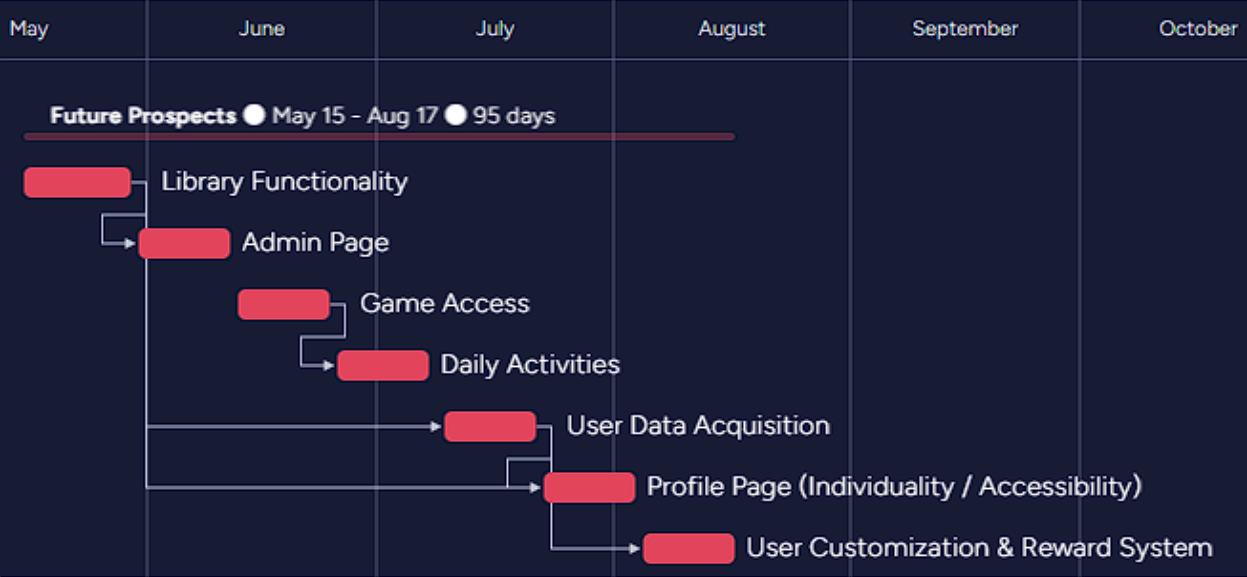Viewport: 1247px width, 577px height.
Task: Click the Future Prospects red summary line
Action: point(379,136)
